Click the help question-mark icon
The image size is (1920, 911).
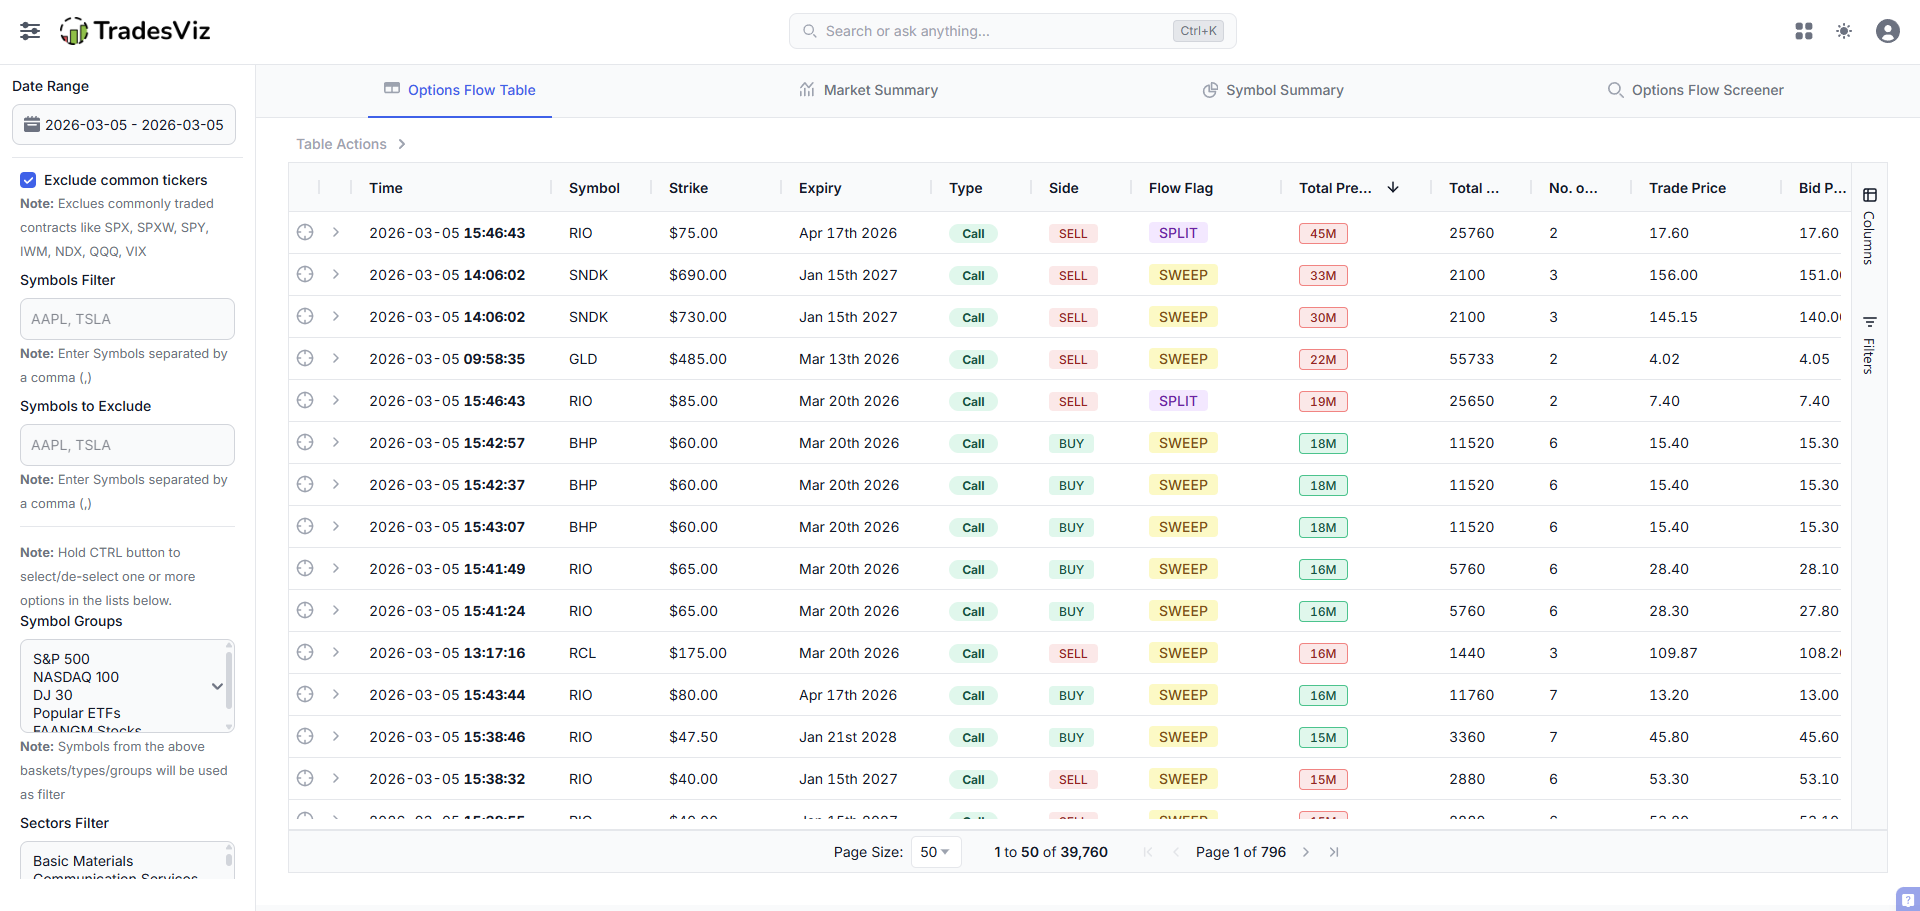click(1908, 899)
